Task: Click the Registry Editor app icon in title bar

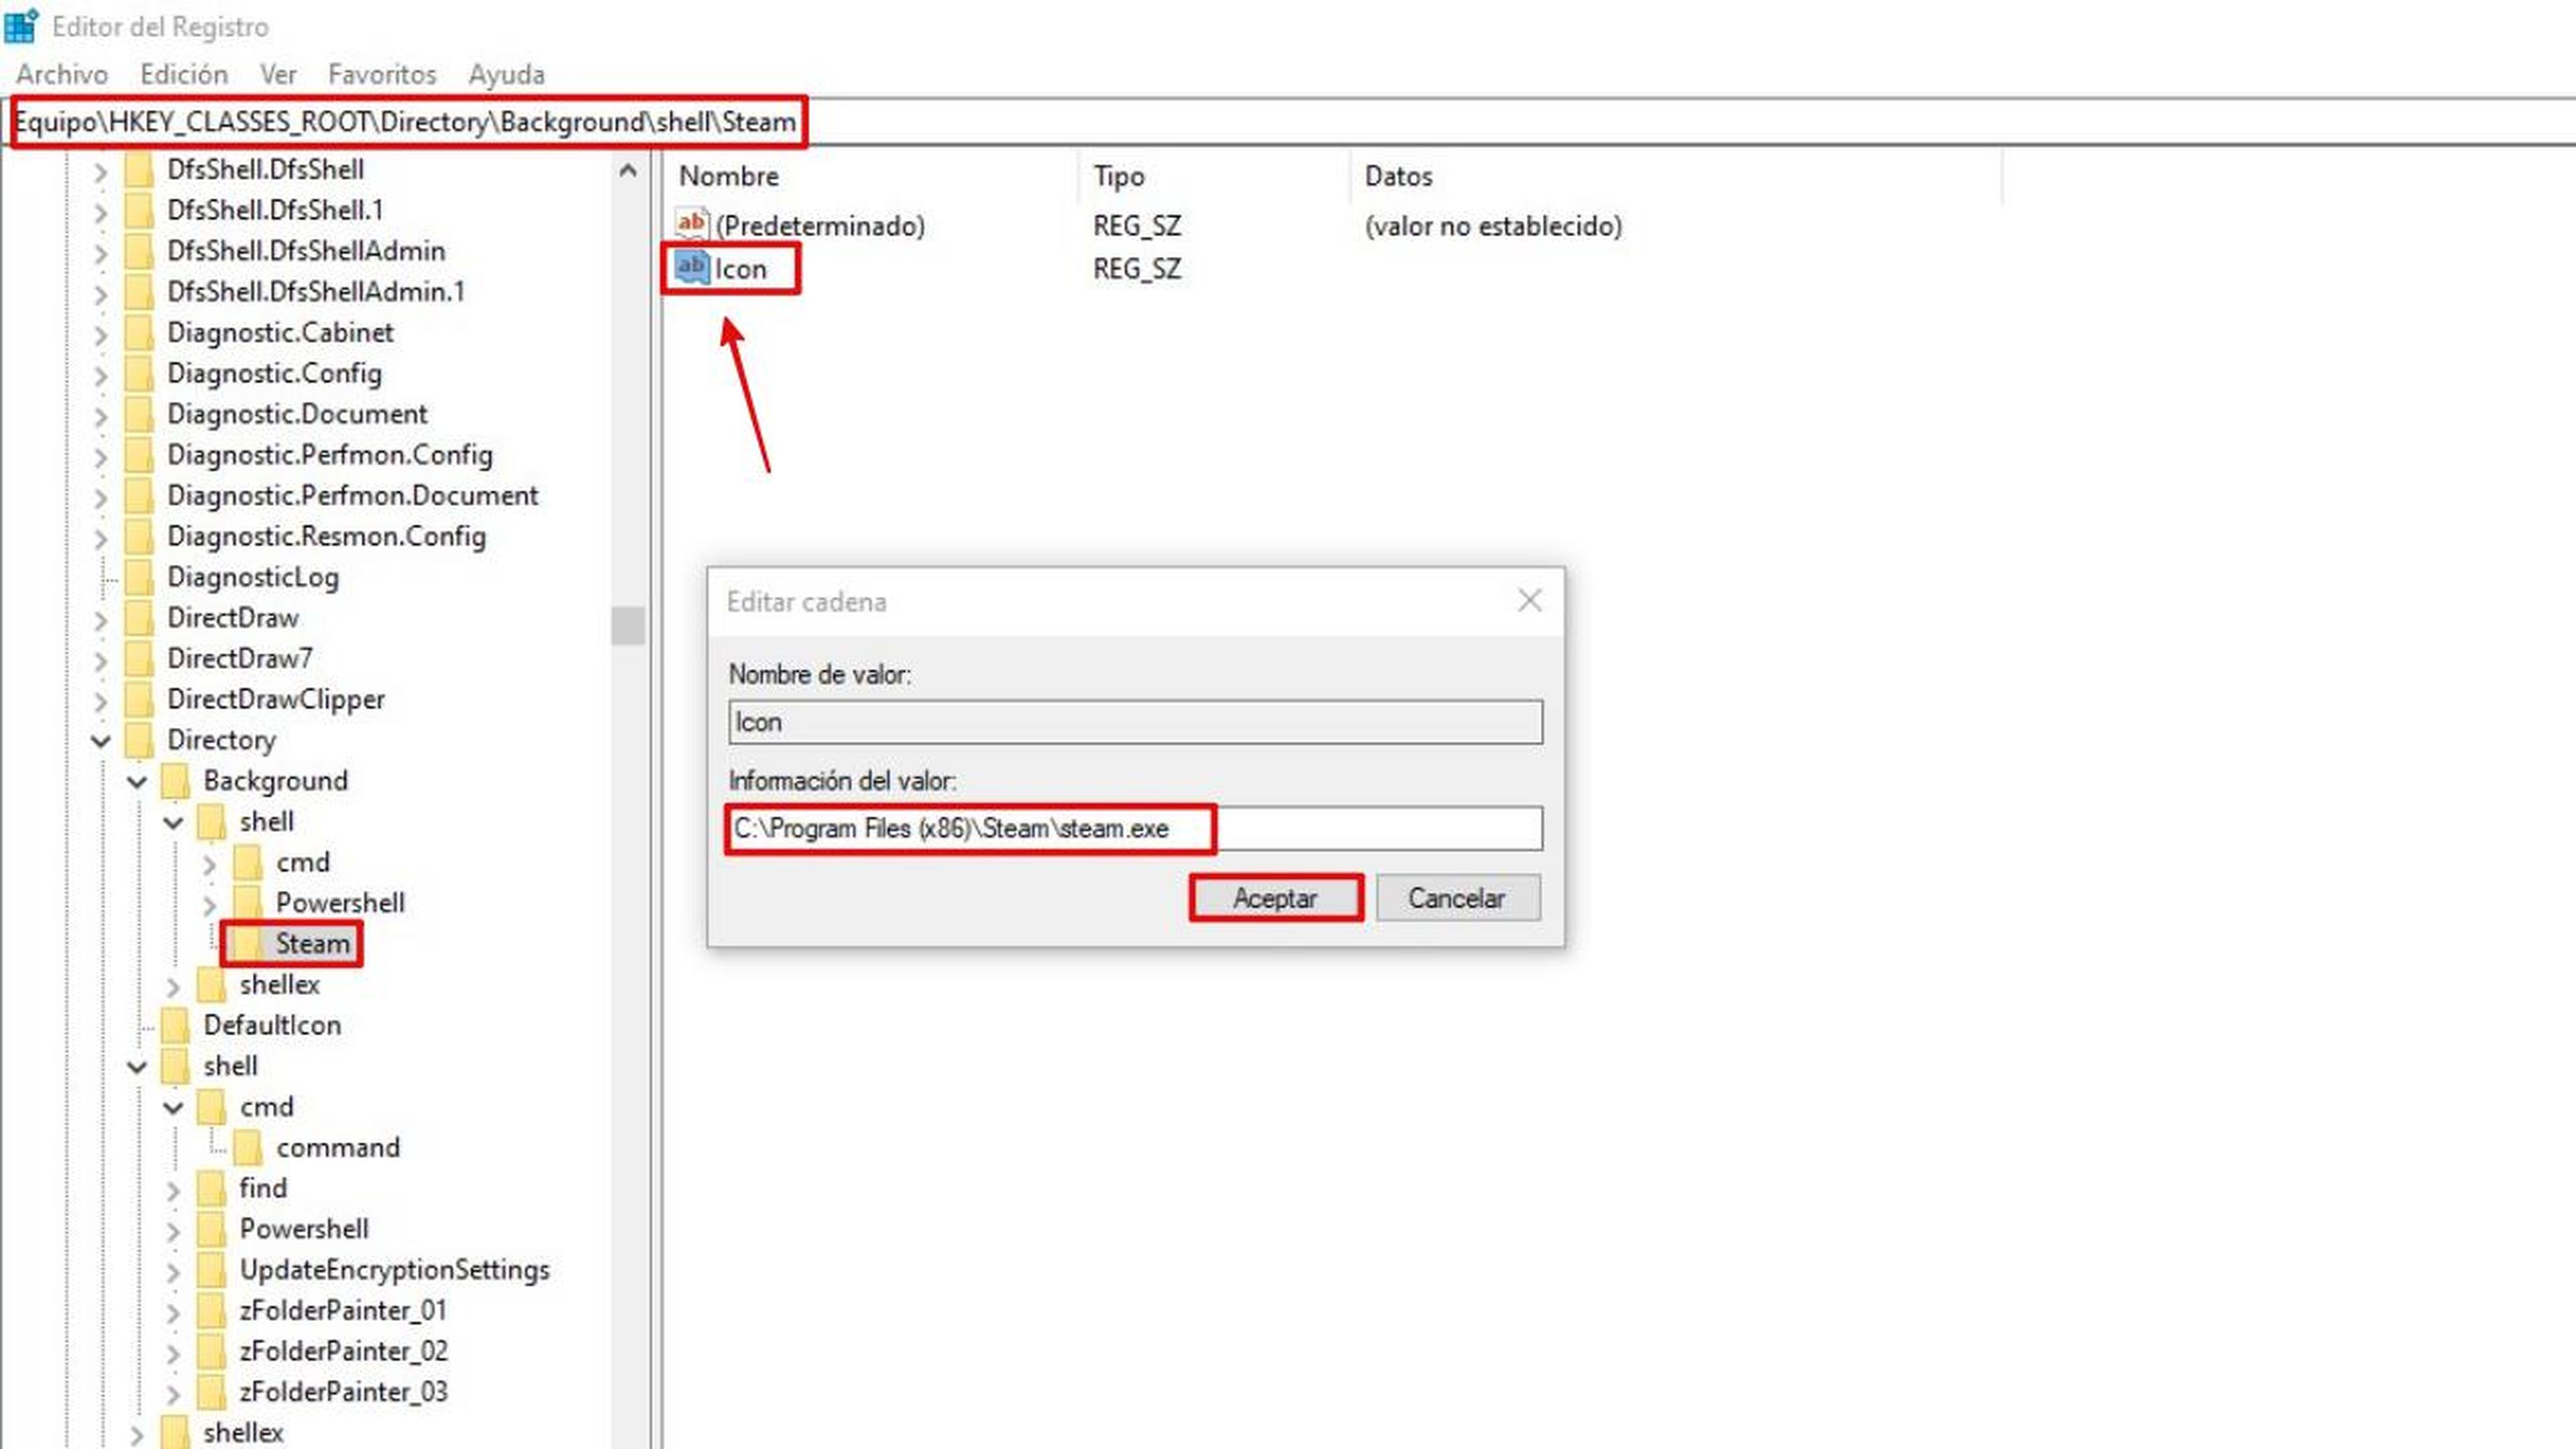Action: click(21, 26)
